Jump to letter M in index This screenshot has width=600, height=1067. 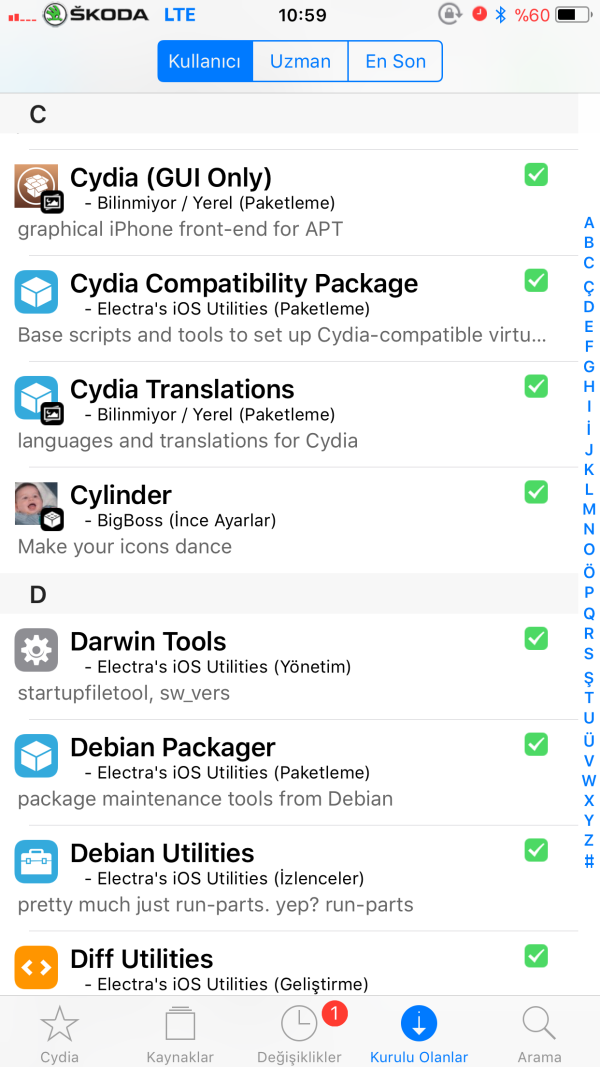click(x=589, y=509)
